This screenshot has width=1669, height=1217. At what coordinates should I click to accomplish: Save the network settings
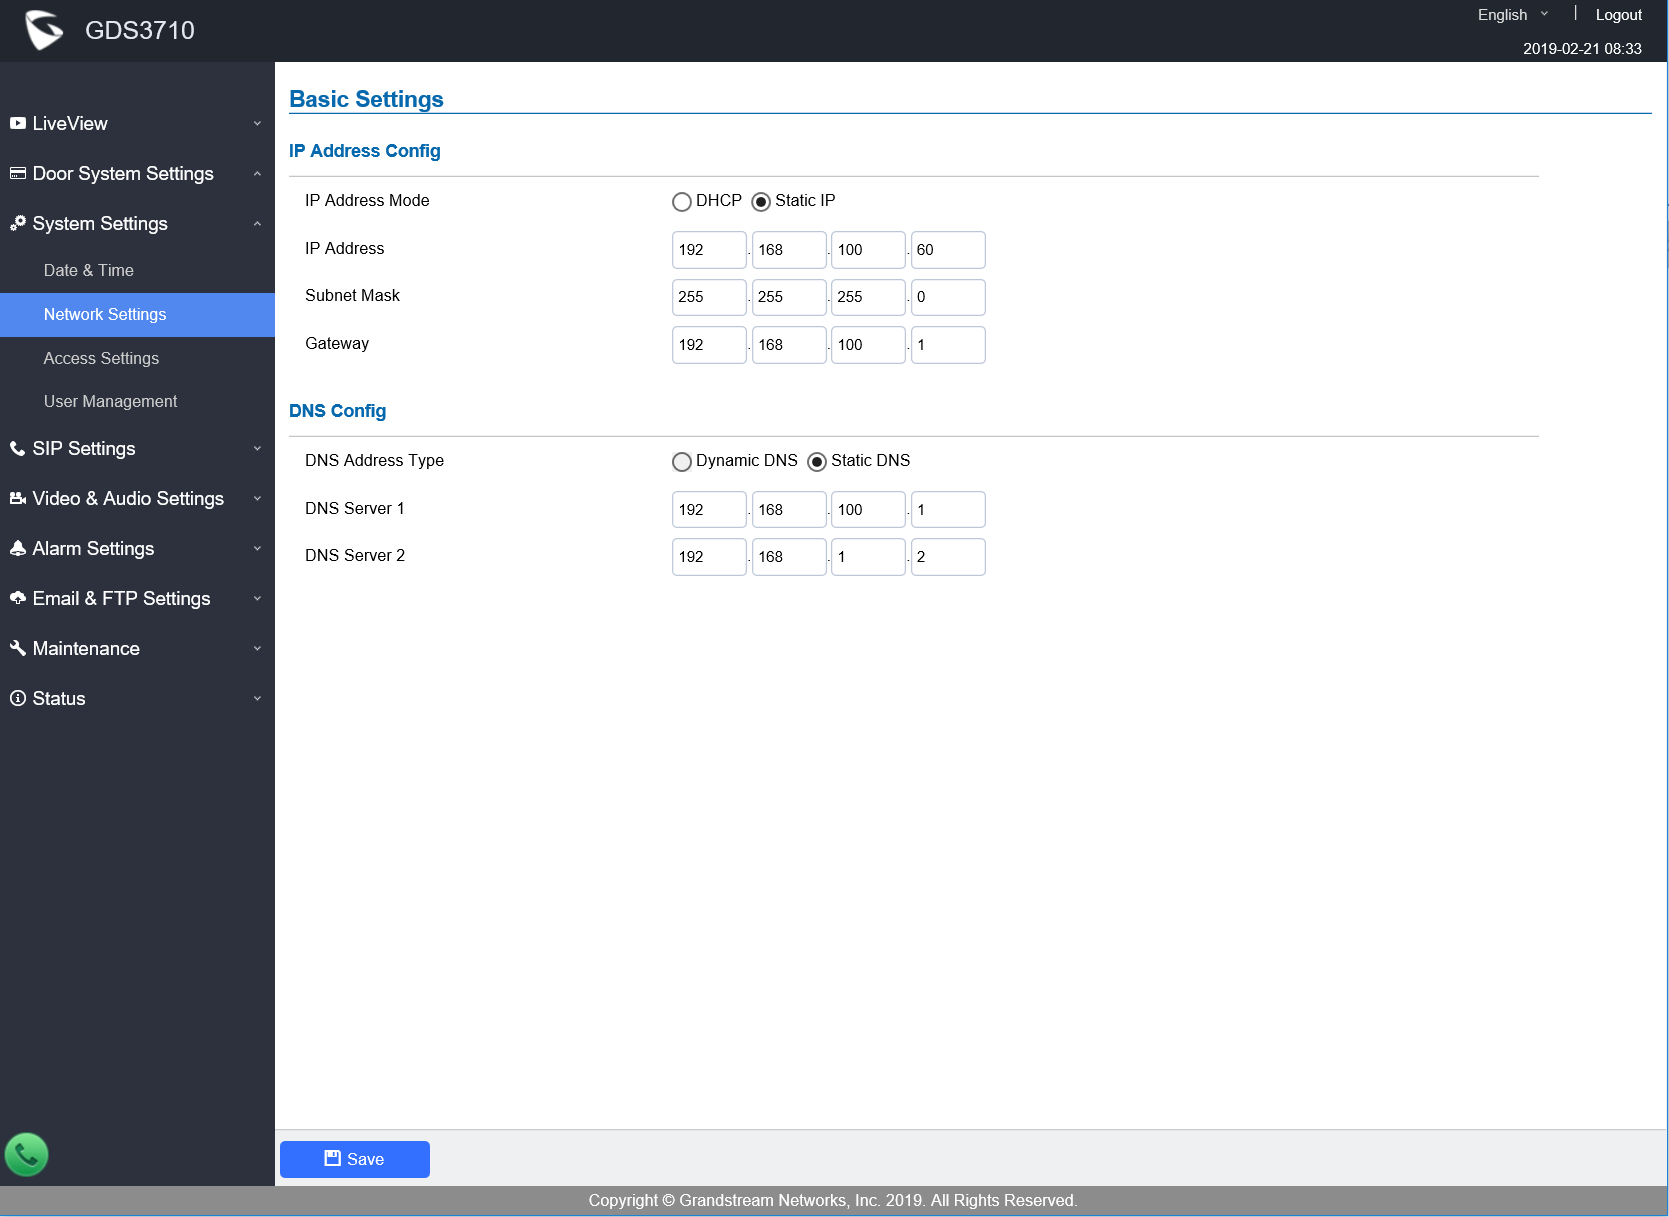(355, 1159)
